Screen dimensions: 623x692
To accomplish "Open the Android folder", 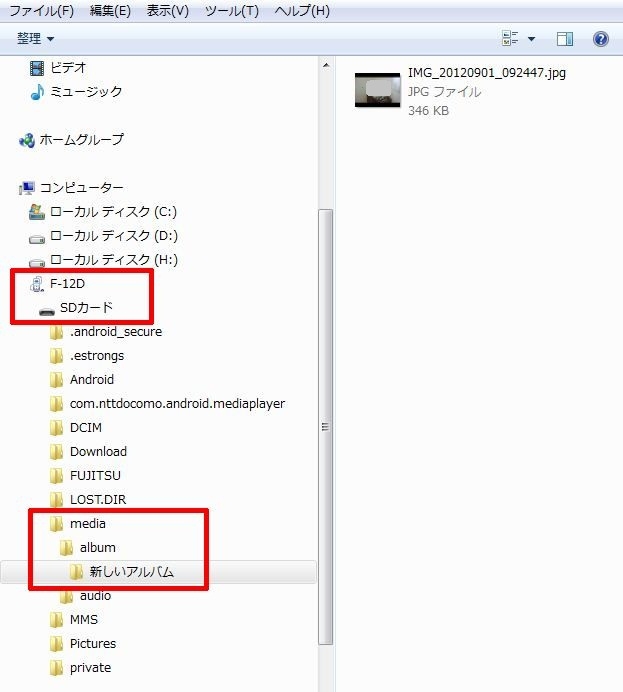I will pos(92,380).
